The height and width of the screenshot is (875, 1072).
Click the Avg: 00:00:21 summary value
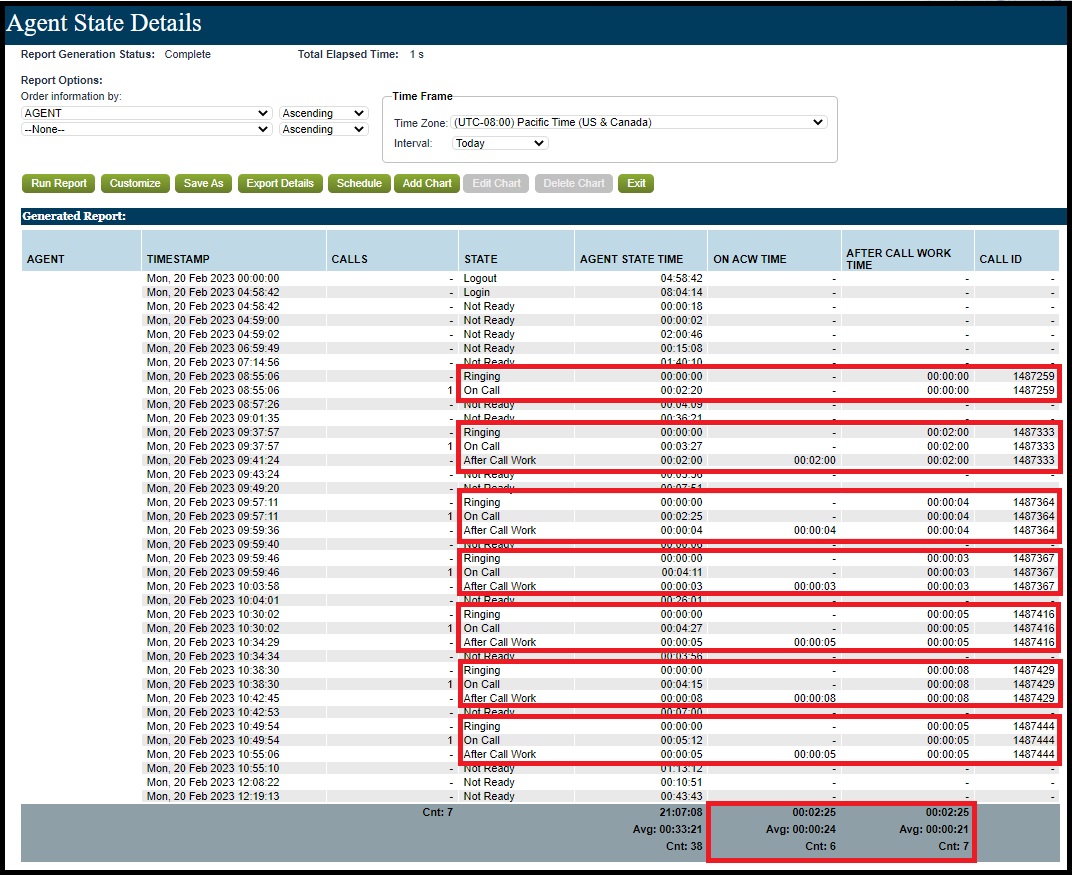[934, 830]
